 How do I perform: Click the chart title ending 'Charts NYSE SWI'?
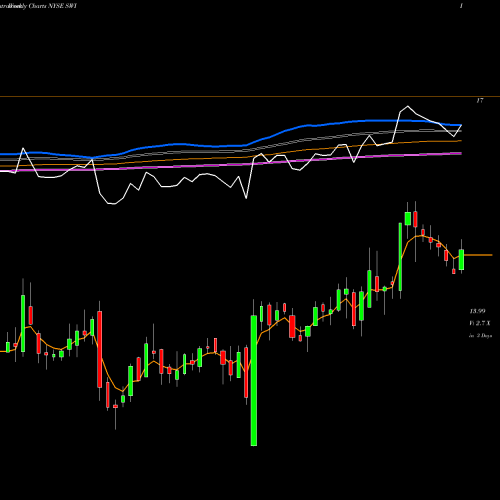tap(38, 6)
